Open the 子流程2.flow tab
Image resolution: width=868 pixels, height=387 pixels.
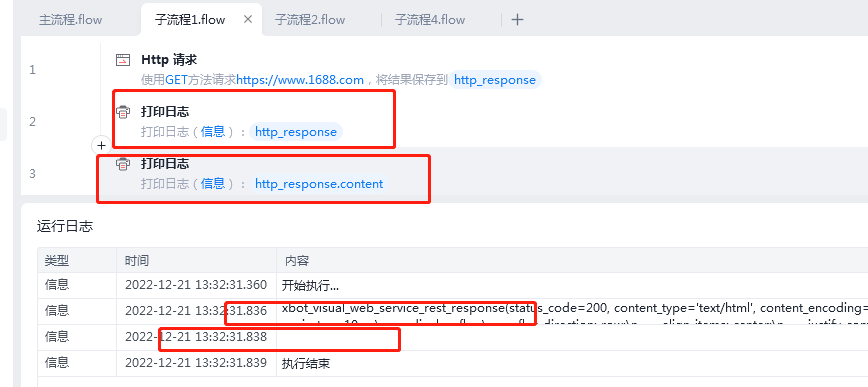[x=310, y=20]
